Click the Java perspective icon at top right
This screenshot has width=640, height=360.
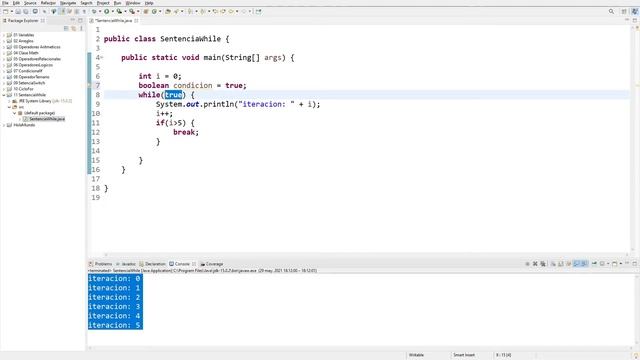(634, 11)
